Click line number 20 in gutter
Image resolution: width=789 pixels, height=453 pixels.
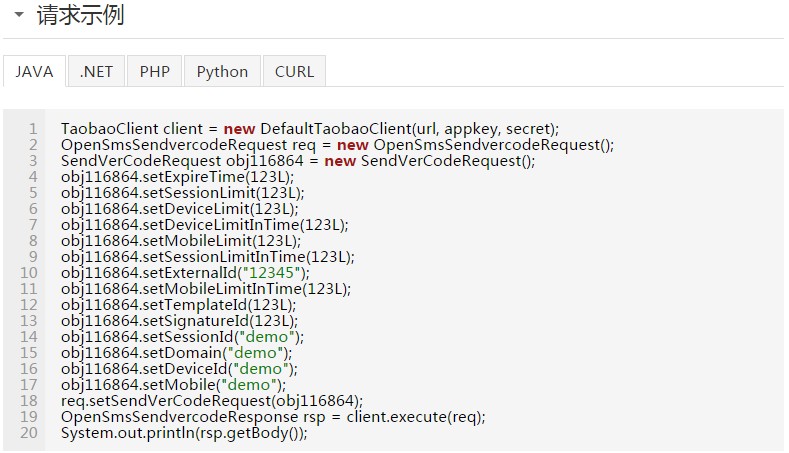tap(29, 433)
